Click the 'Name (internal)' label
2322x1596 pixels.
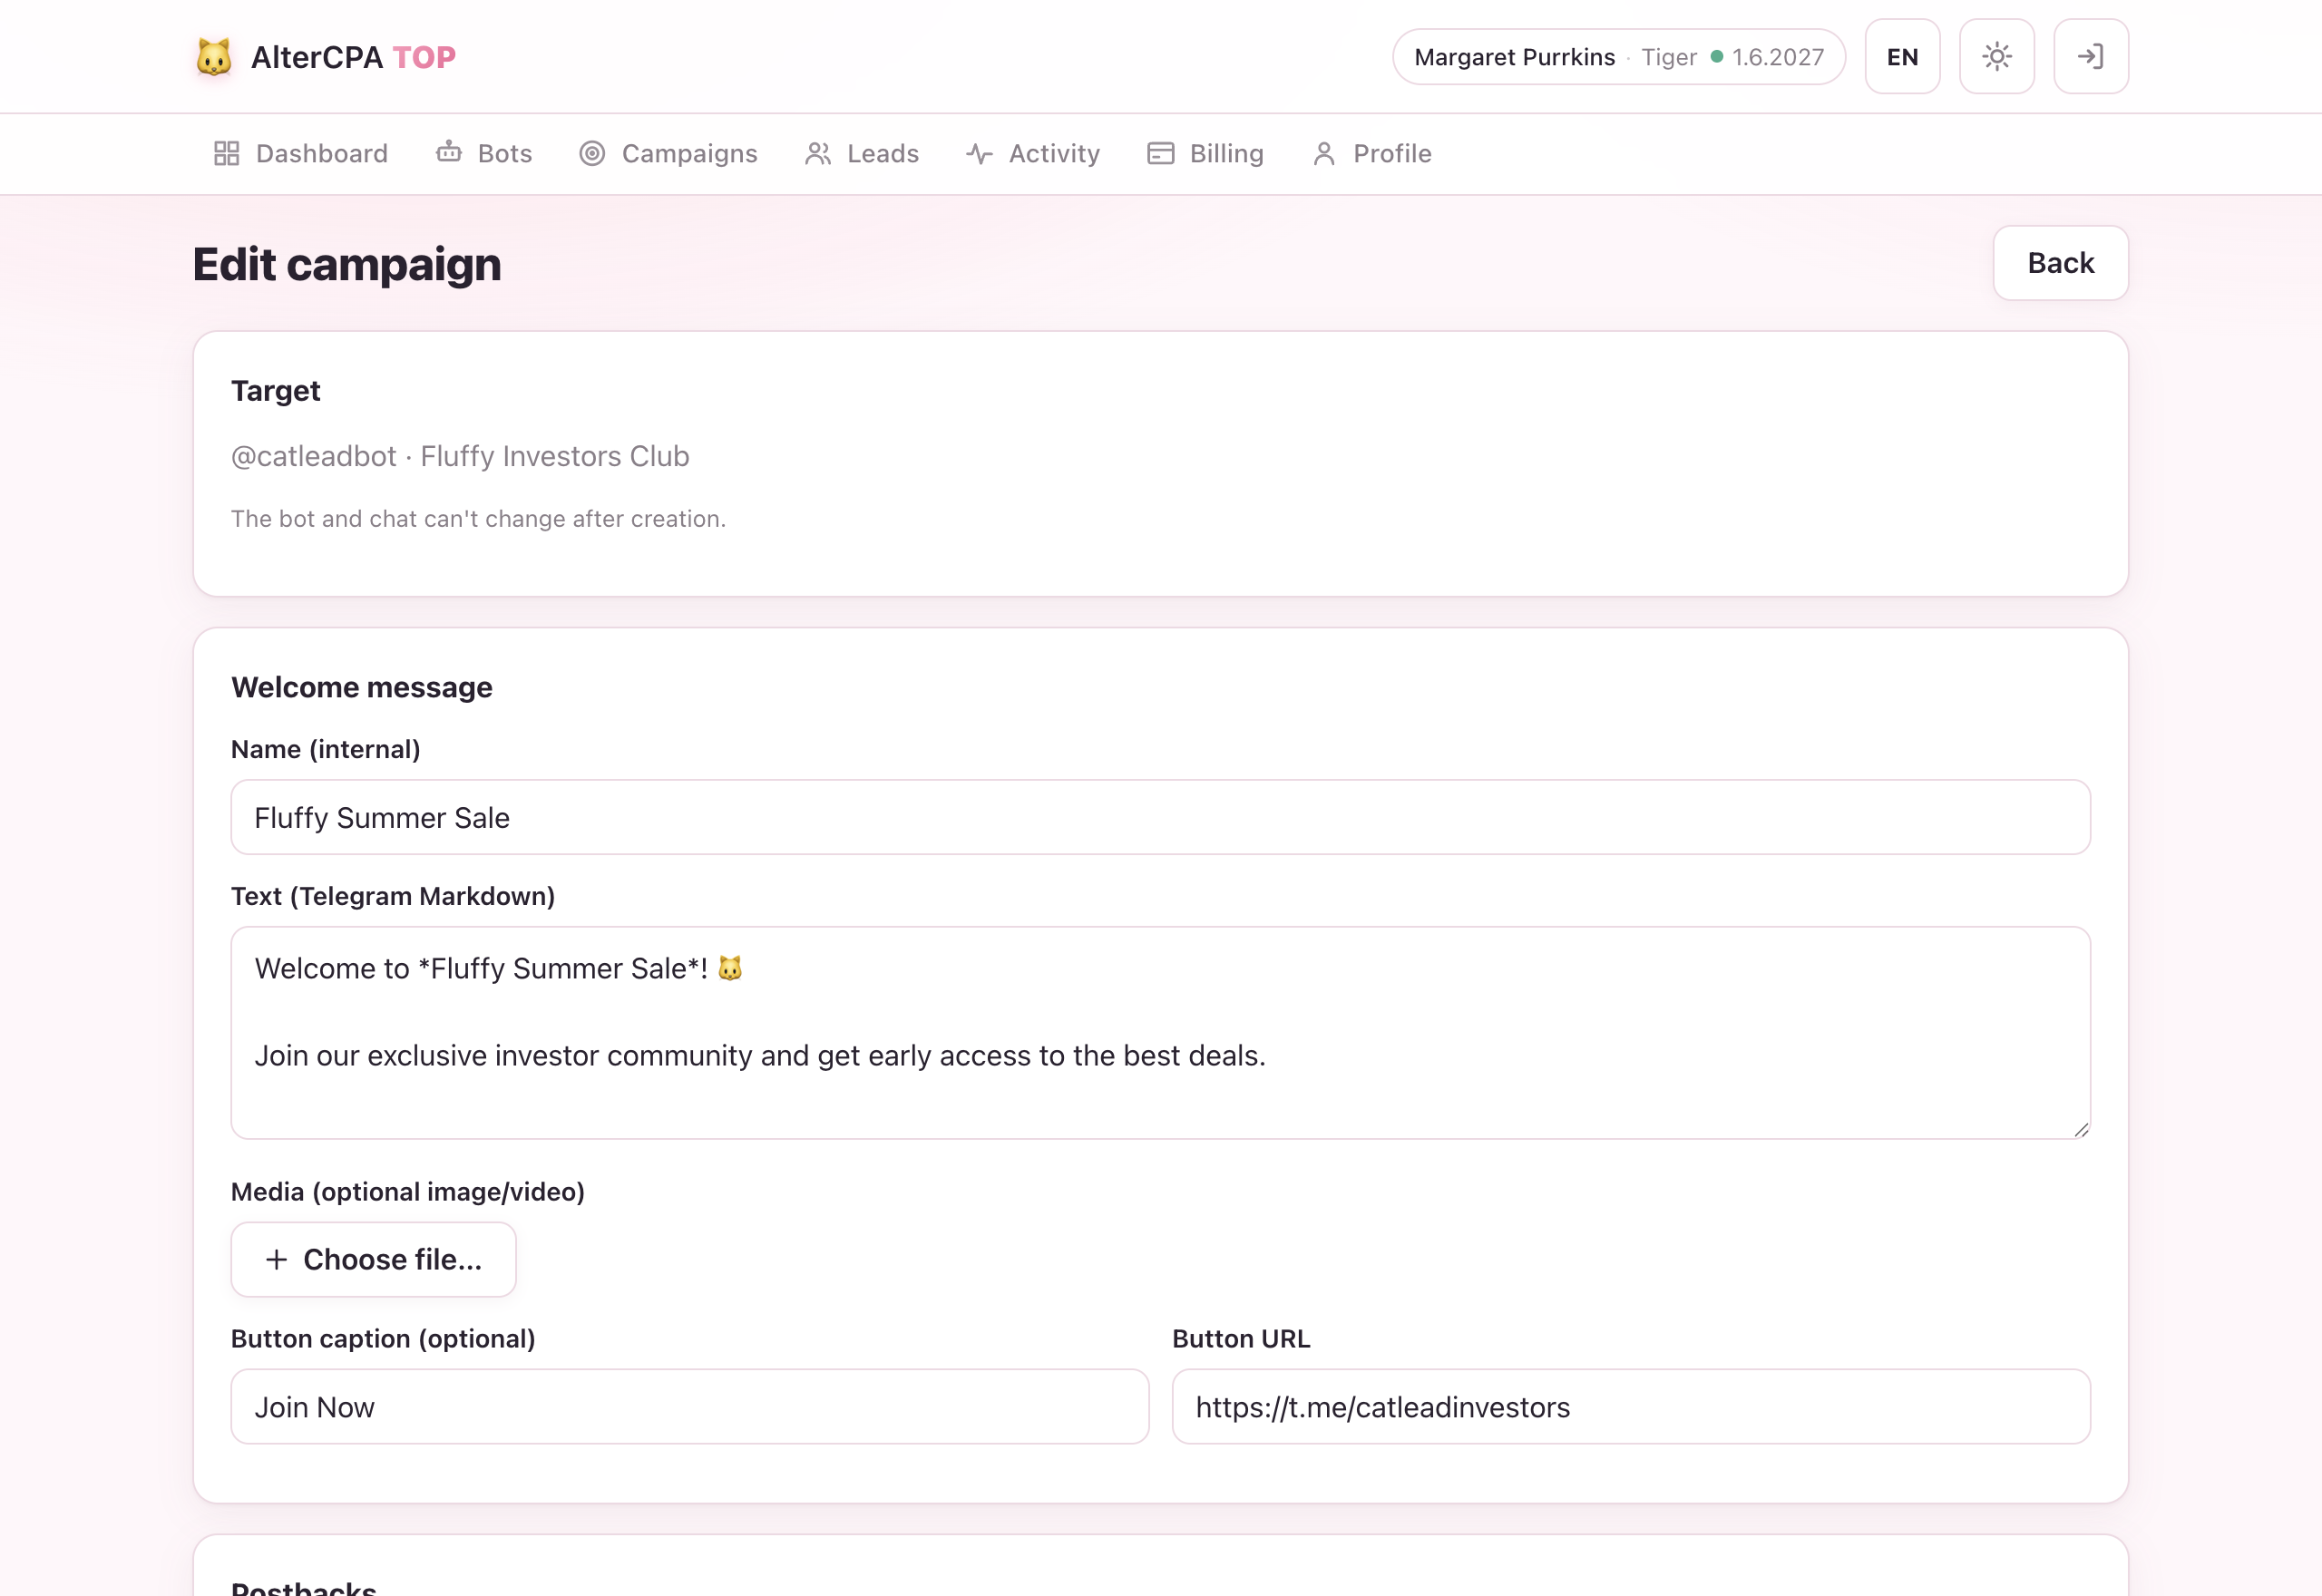[325, 749]
